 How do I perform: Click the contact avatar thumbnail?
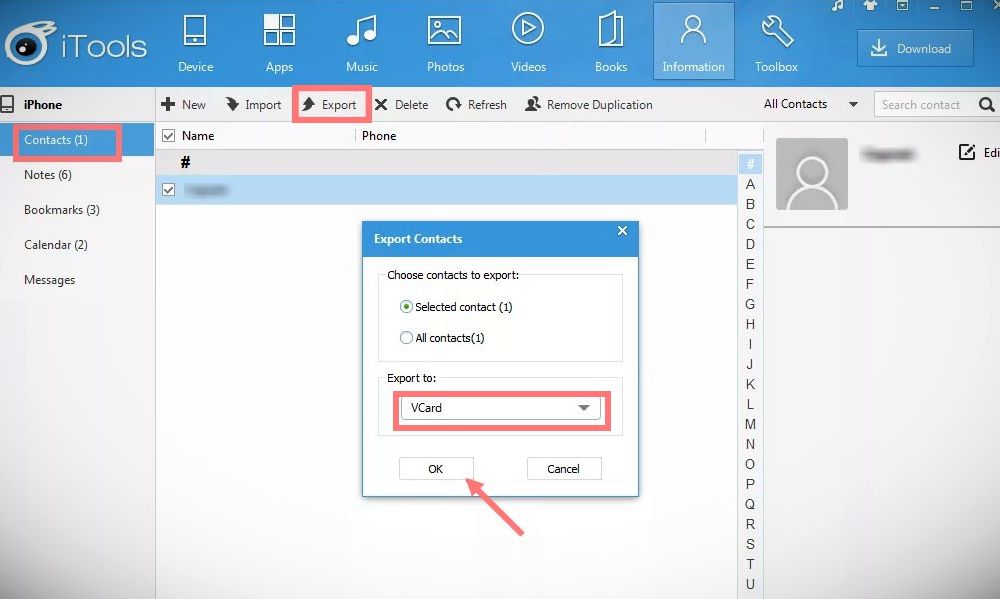click(x=812, y=174)
